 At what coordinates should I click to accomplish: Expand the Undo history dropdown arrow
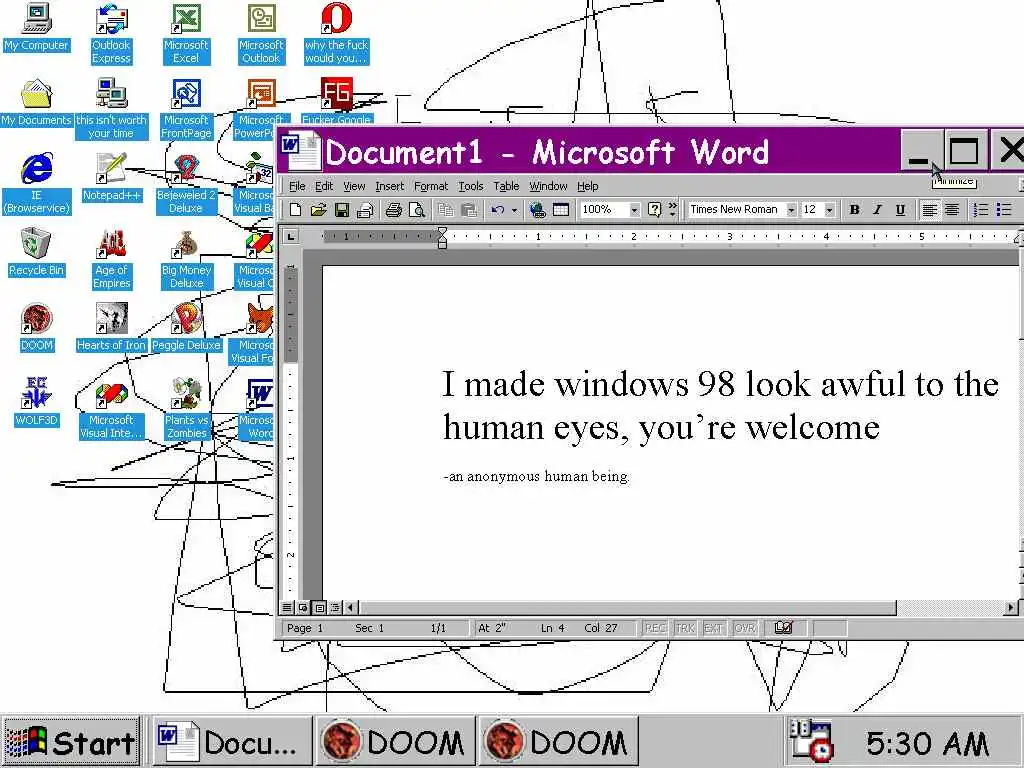coord(514,210)
